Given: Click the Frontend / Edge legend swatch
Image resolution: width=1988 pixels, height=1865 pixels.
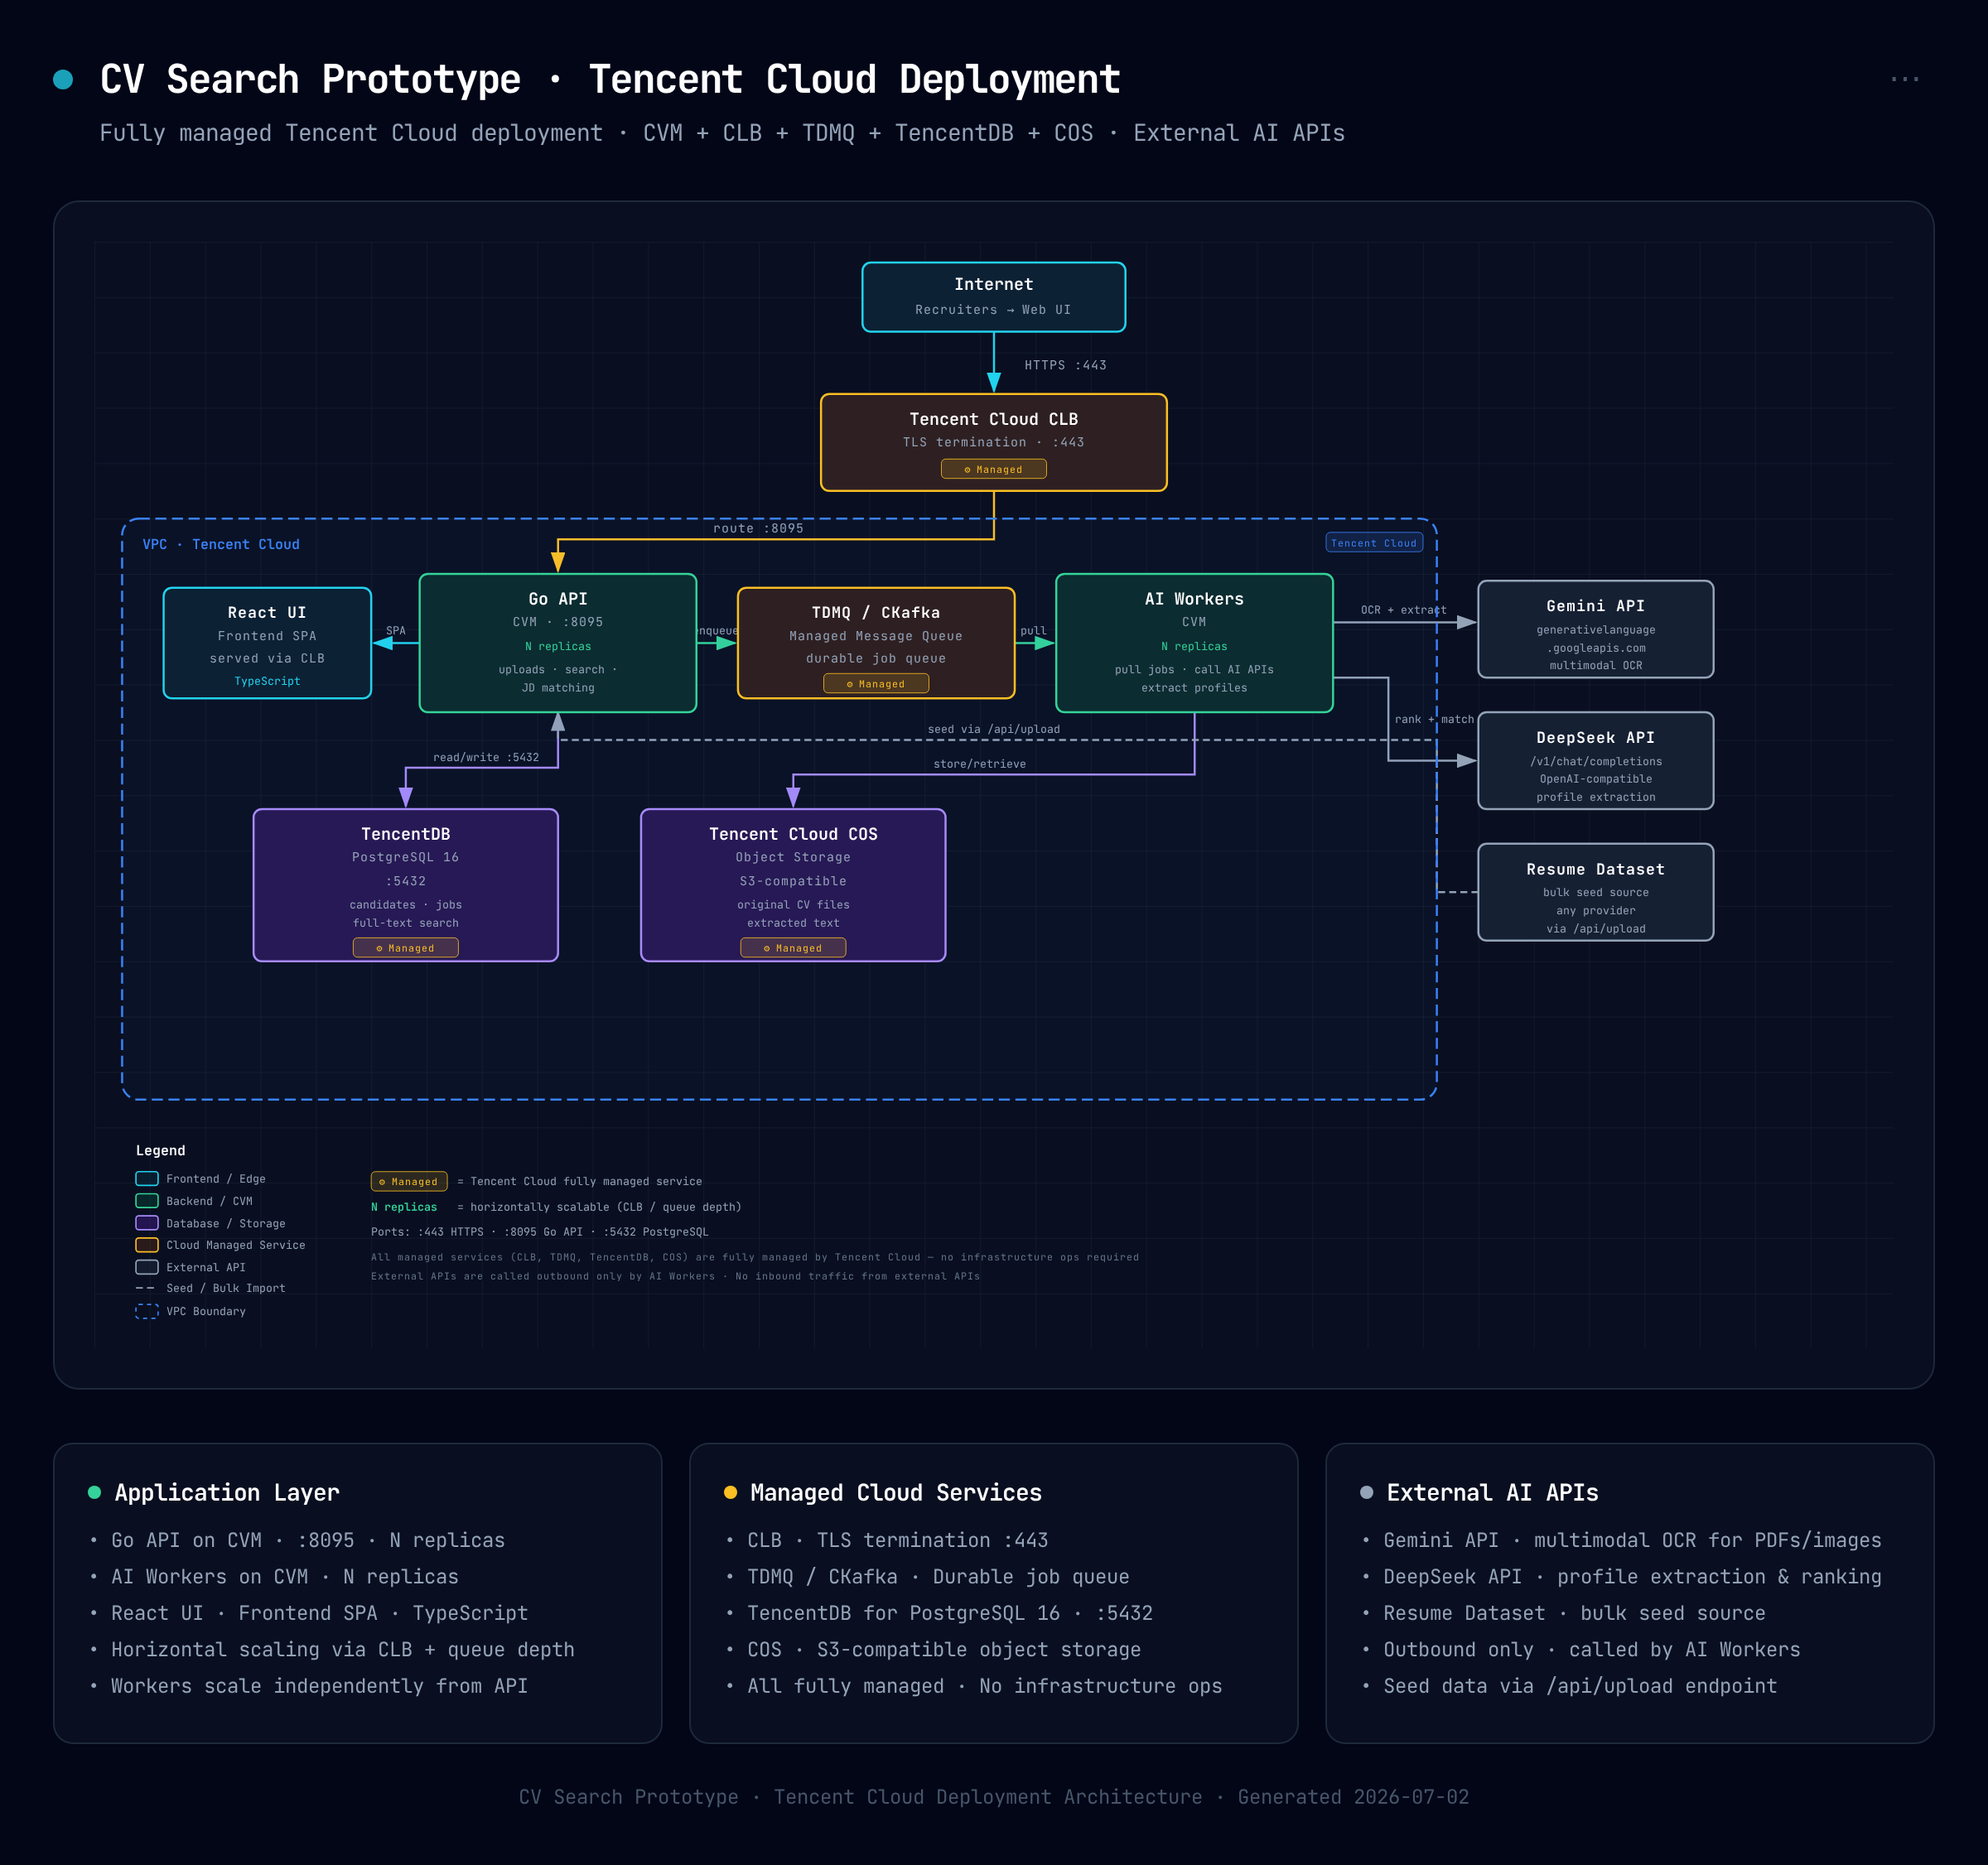Looking at the screenshot, I should (x=147, y=1179).
